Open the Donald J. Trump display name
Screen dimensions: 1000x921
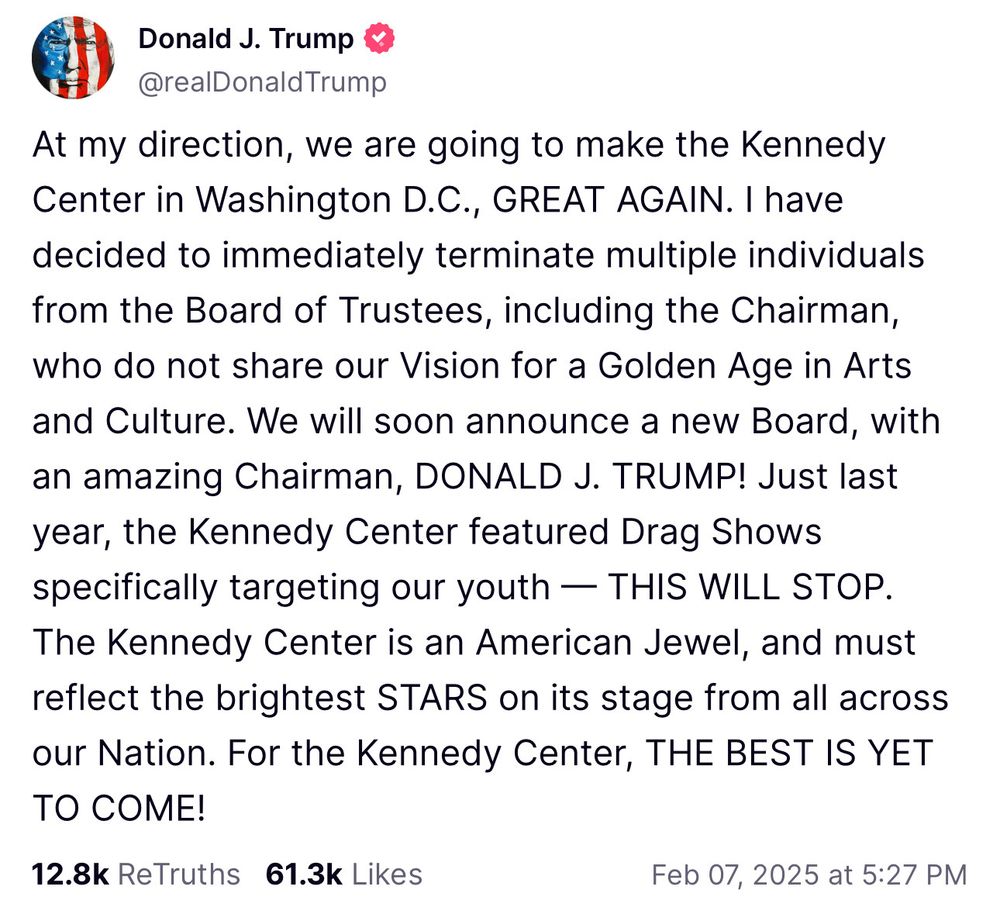pos(246,40)
